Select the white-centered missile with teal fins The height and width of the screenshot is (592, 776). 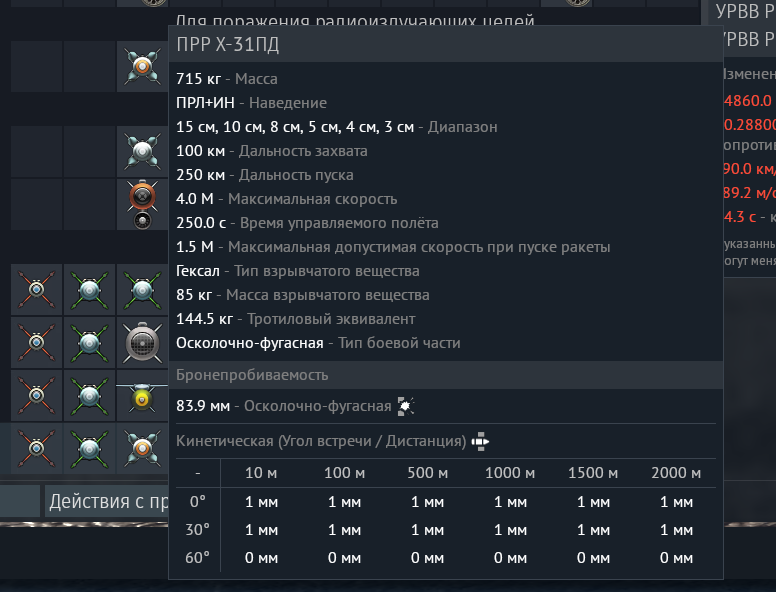click(143, 151)
